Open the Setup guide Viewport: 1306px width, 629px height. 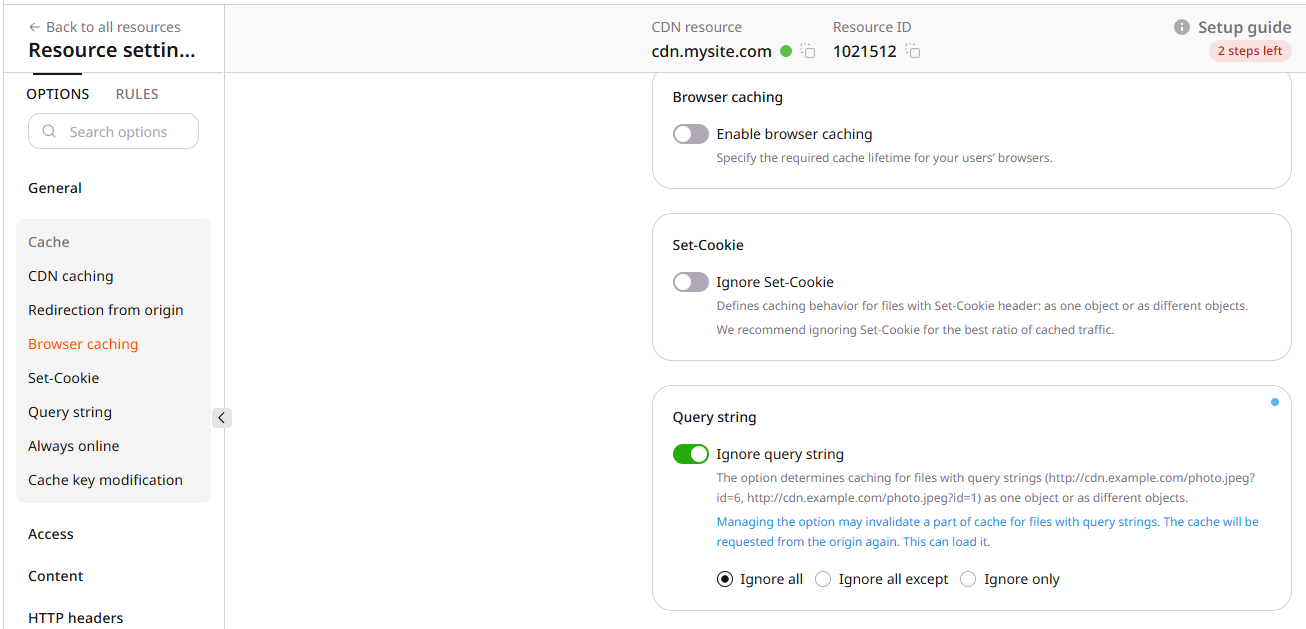pos(1244,27)
